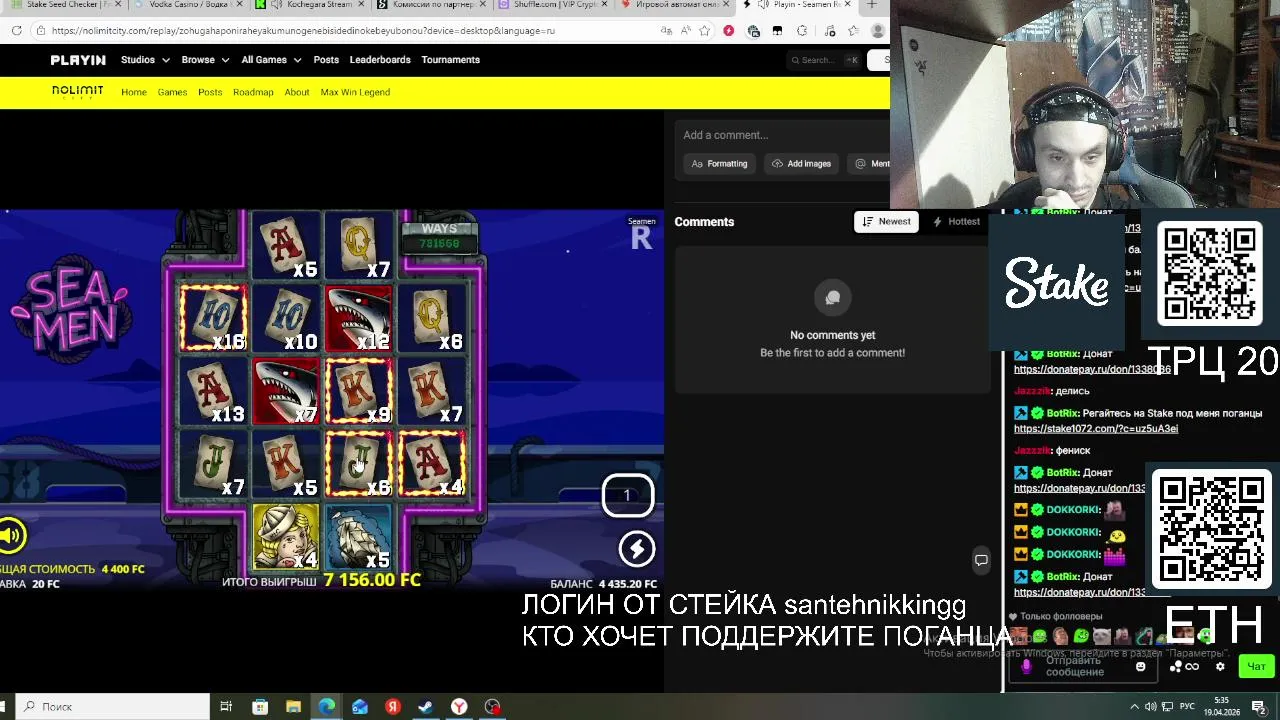Mute the slot game sound speaker icon
1280x720 pixels.
10,536
